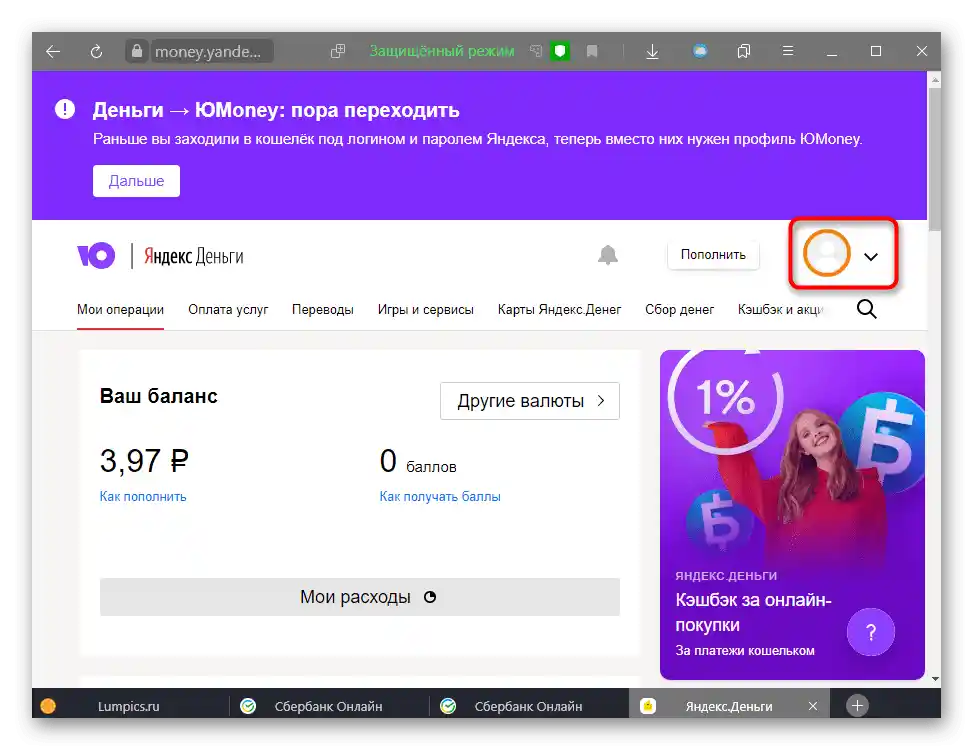Click the Ваш баланс heading
973x750 pixels.
(x=158, y=396)
